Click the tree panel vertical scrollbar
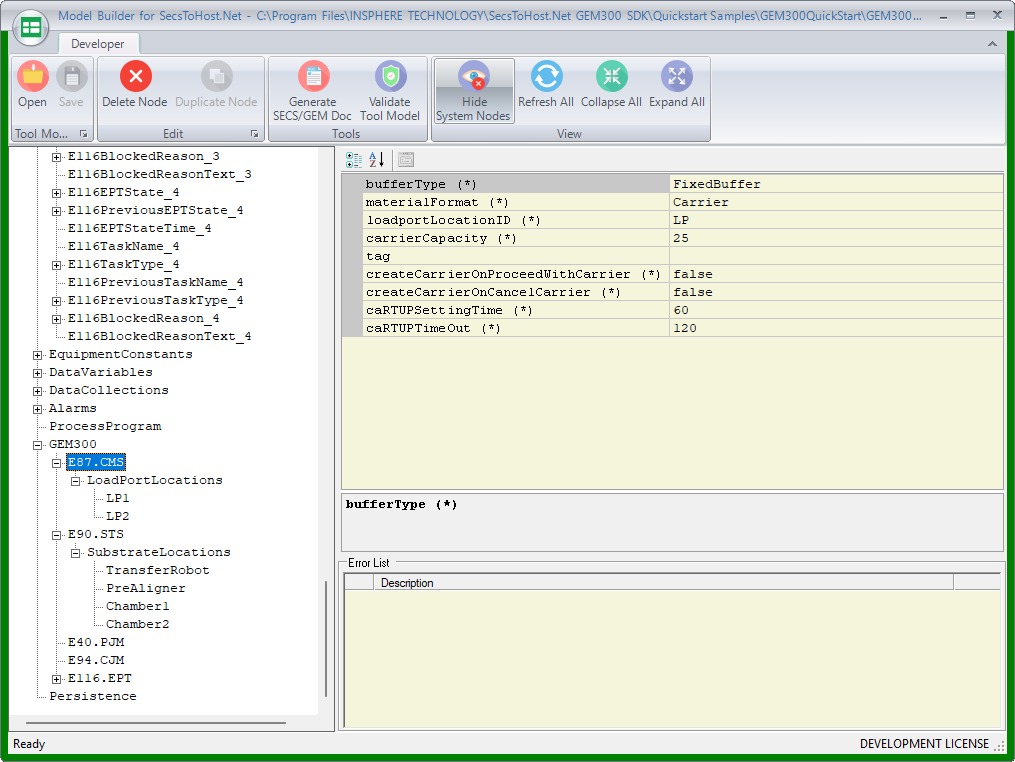Screen dimensions: 1015x762 point(325,638)
